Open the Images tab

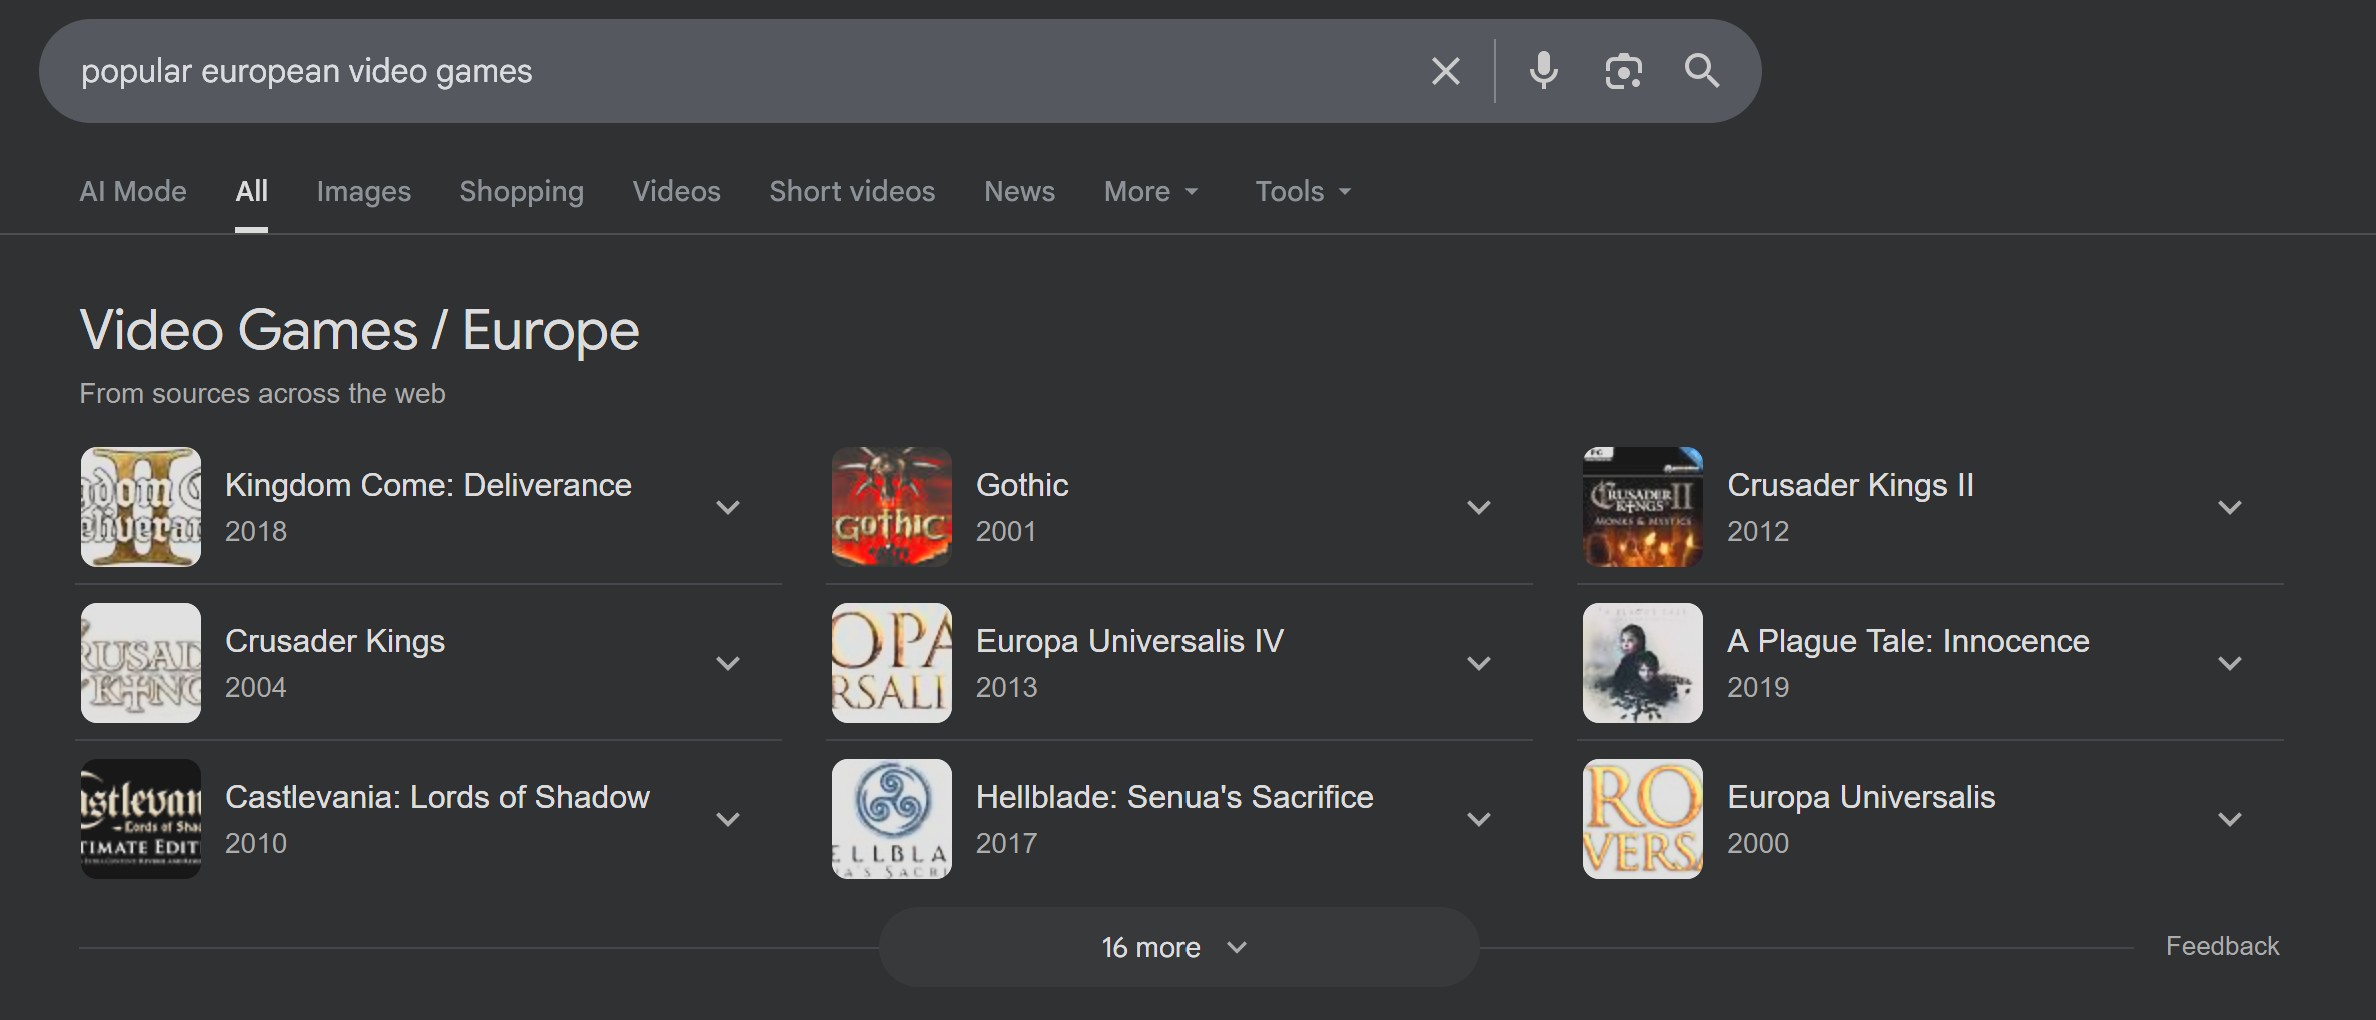point(364,191)
